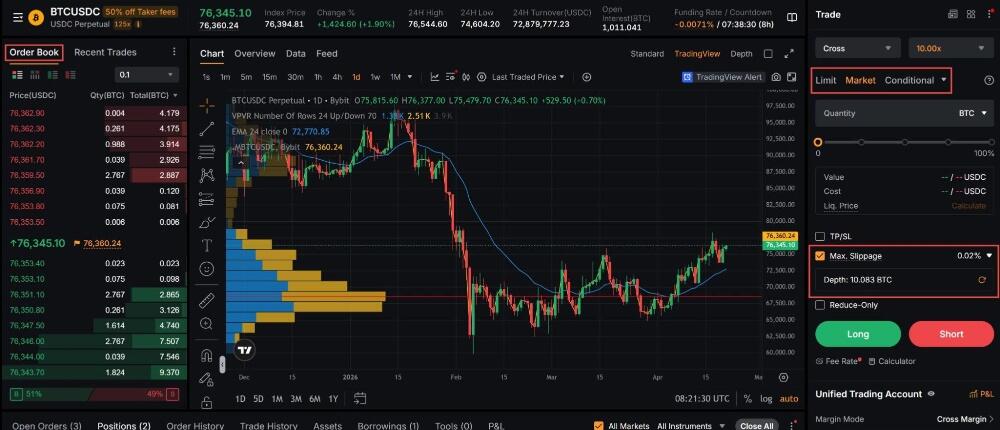Open the go-to-date calendar icon
The height and width of the screenshot is (430, 1000).
360,399
